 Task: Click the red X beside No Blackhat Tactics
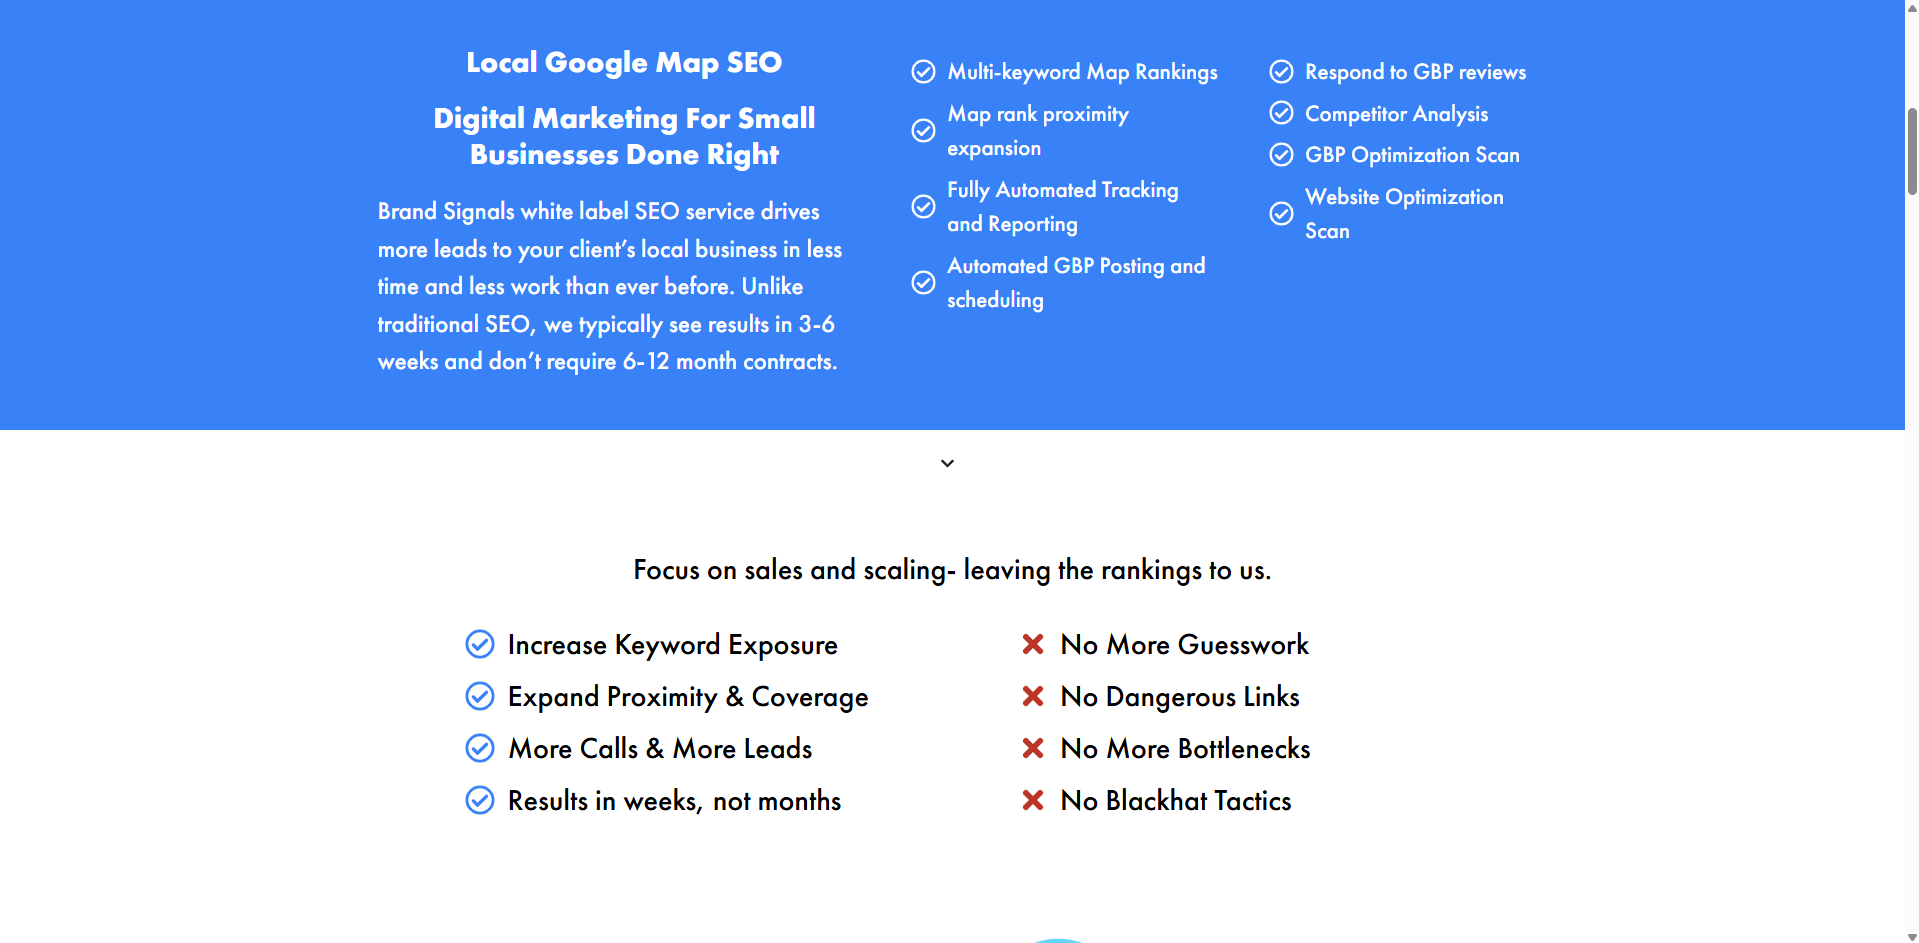click(x=1033, y=801)
